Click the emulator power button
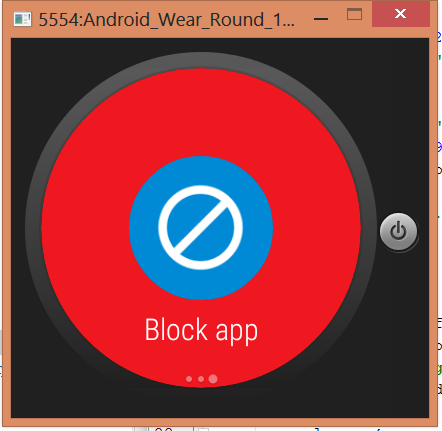 (398, 231)
